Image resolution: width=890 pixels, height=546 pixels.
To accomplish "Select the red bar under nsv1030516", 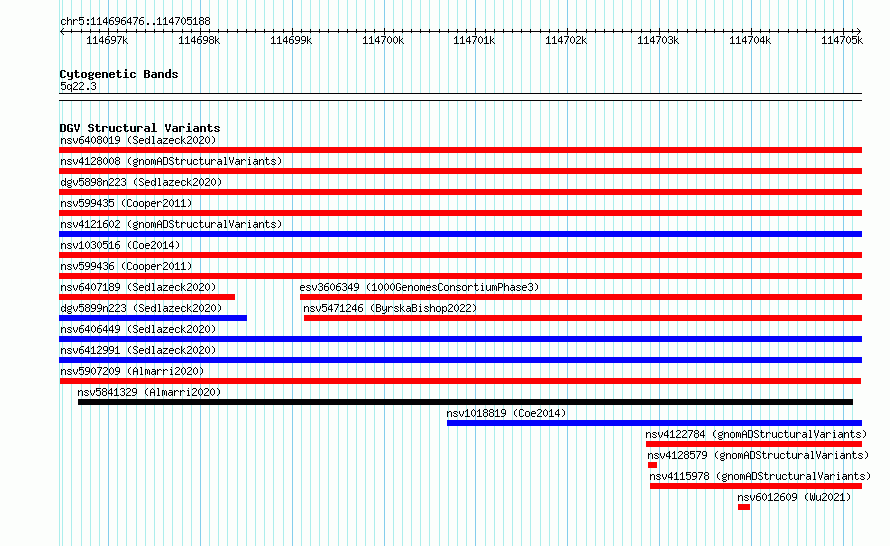I will pos(460,255).
